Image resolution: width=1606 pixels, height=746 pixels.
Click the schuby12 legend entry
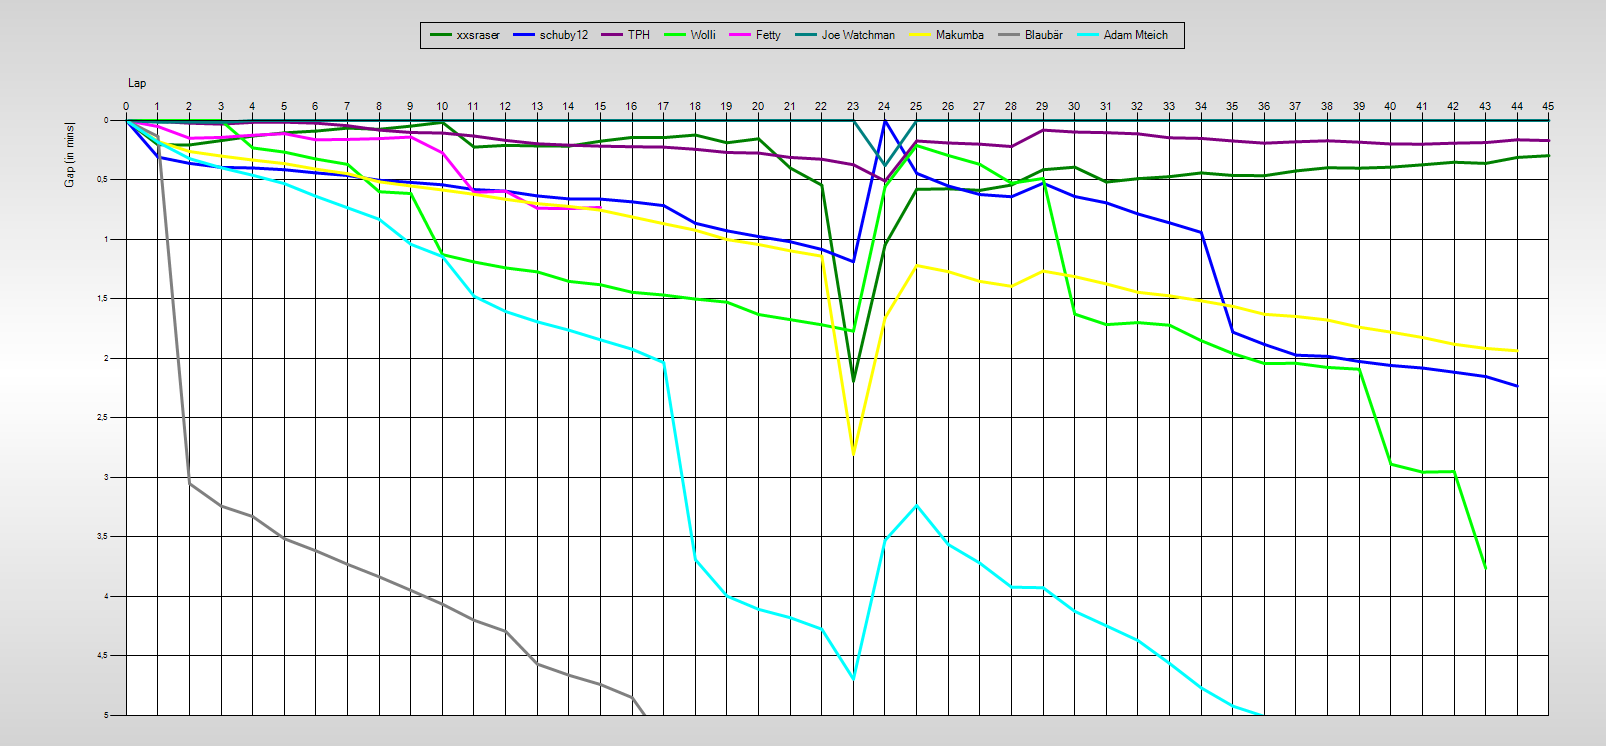(x=551, y=35)
